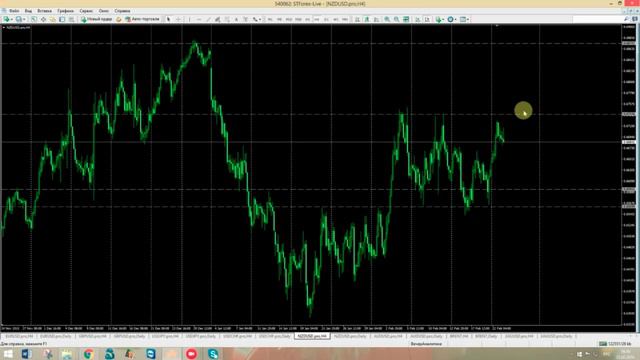Show the Data Window icon
Image resolution: width=640 pixels, height=360 pixels.
[x=43, y=19]
